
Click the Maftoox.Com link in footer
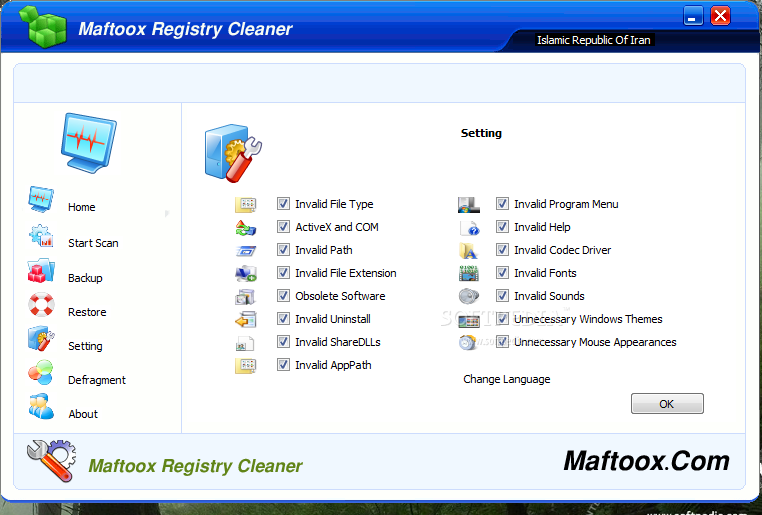tap(647, 461)
